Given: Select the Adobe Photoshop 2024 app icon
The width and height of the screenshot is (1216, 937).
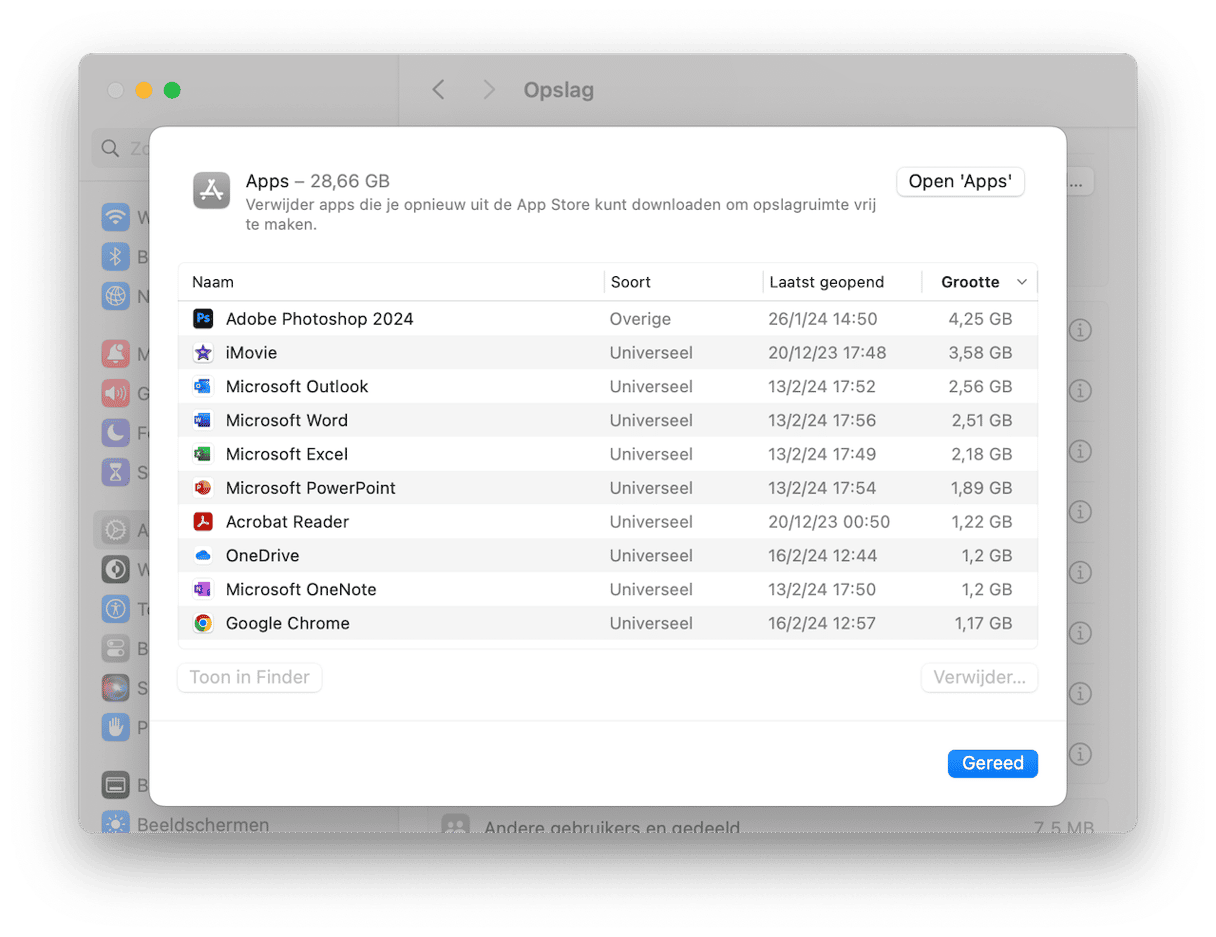Looking at the screenshot, I should point(203,319).
